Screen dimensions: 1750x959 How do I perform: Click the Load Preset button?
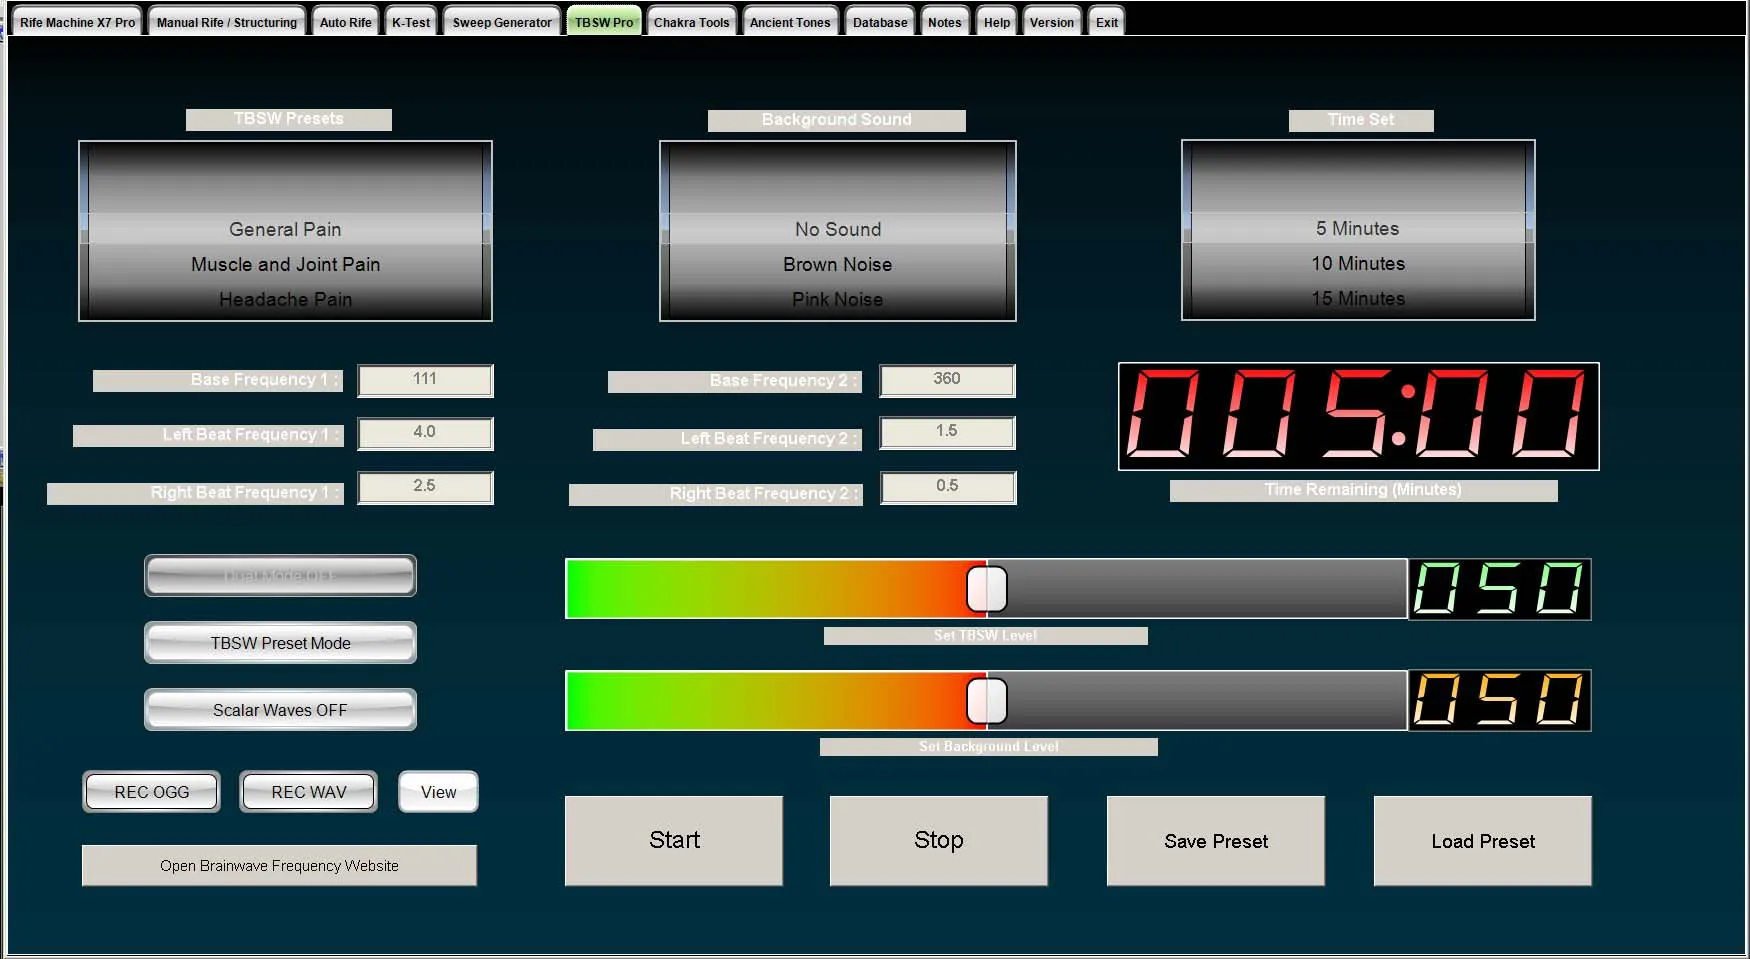(x=1482, y=841)
